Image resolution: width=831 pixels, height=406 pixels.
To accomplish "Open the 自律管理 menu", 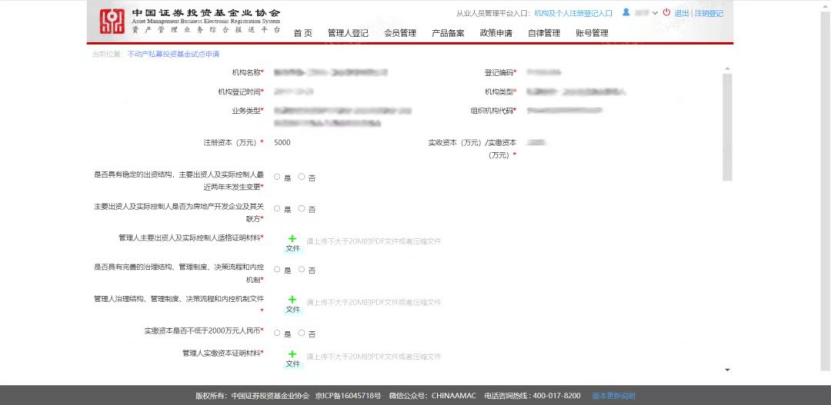I will [x=544, y=33].
